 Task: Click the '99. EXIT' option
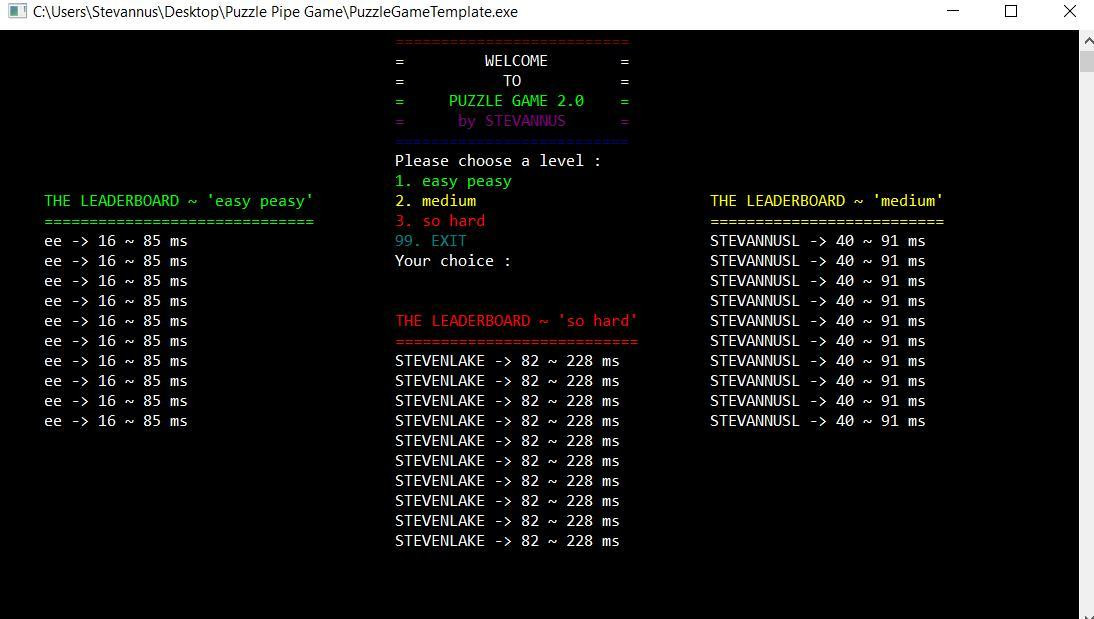click(430, 241)
